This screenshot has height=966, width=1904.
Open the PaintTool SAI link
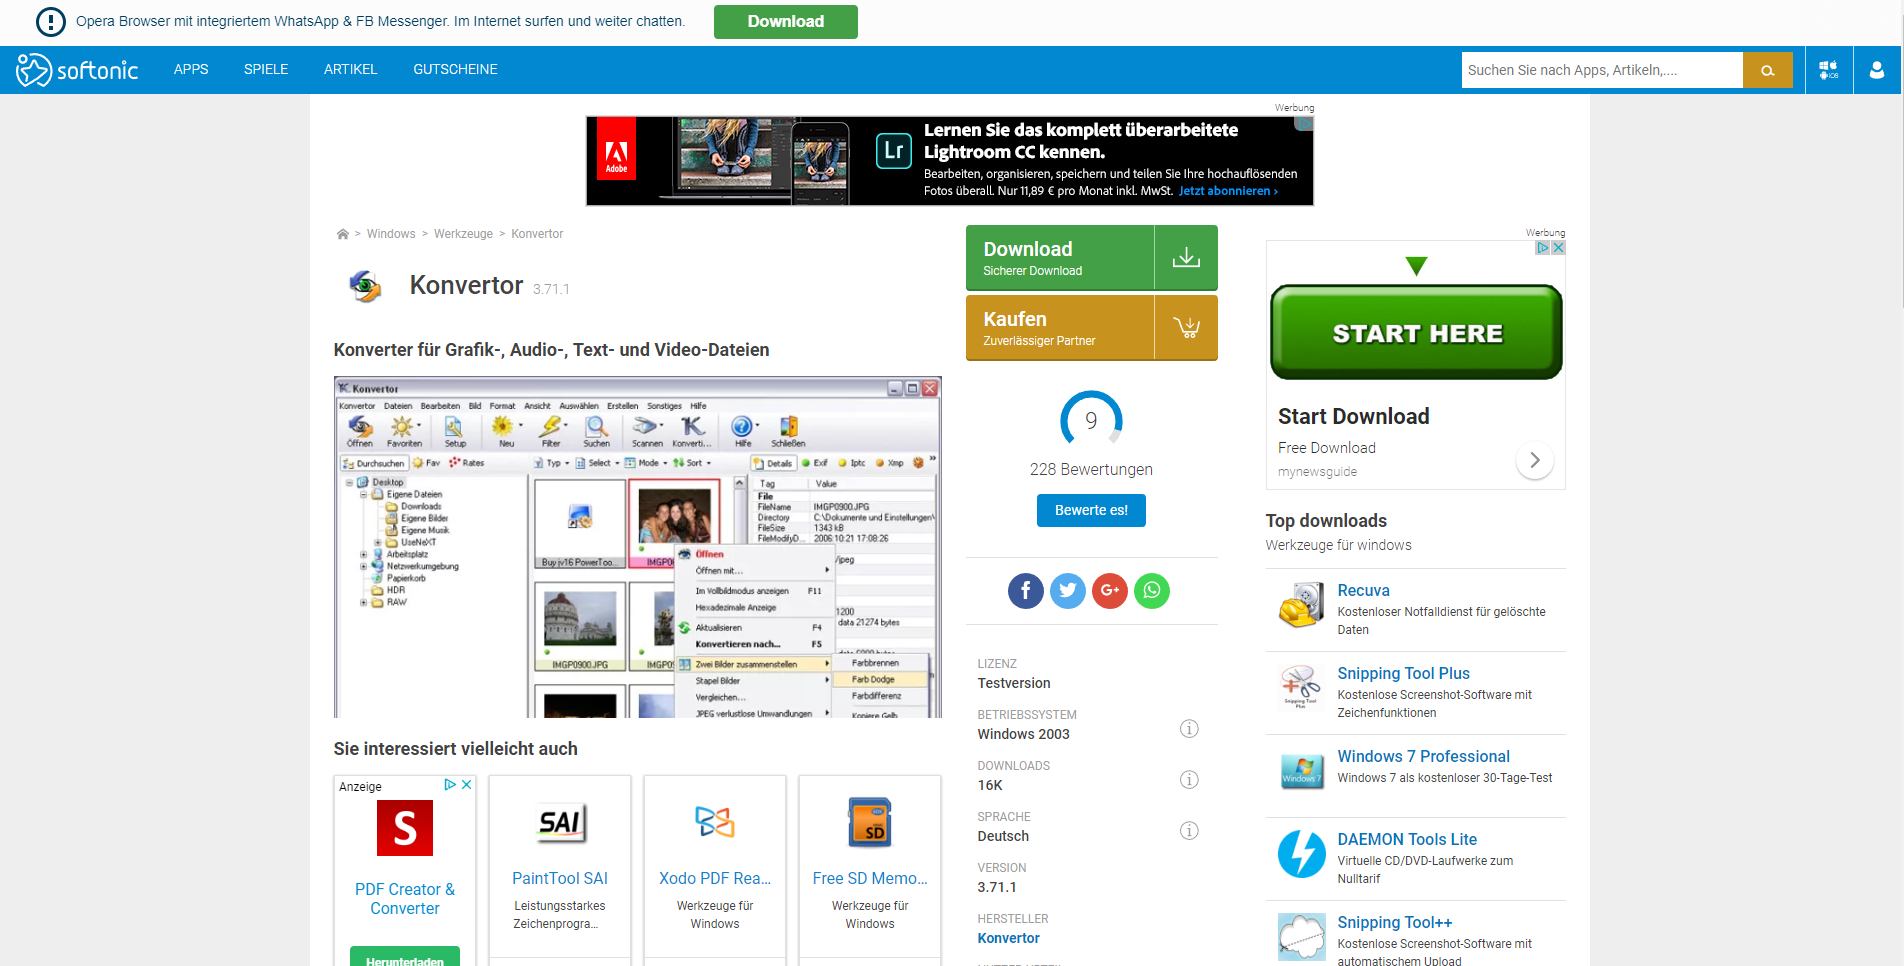(x=560, y=879)
